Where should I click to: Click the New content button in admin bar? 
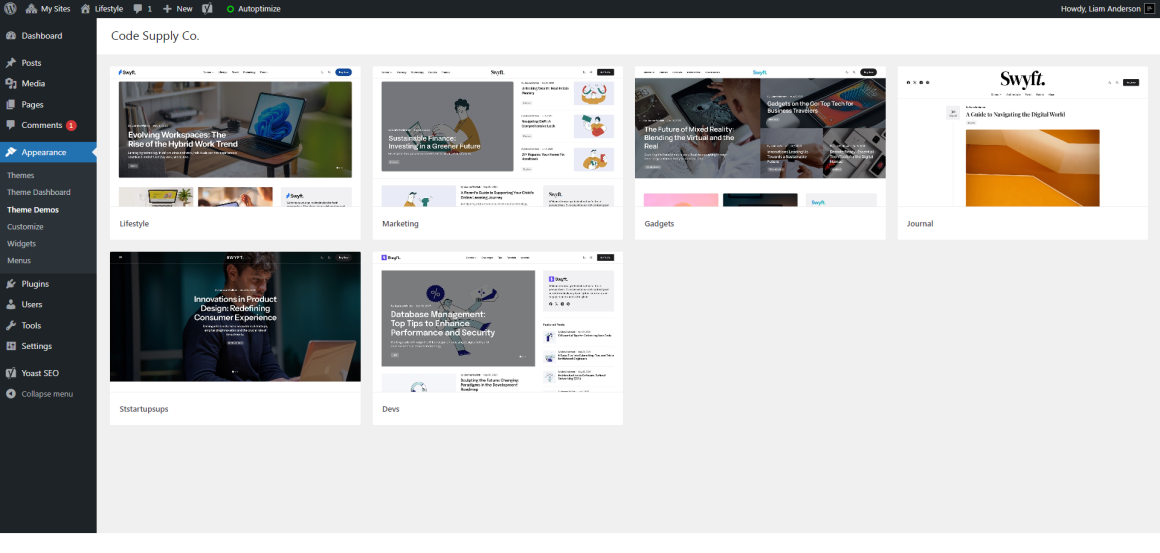click(178, 9)
